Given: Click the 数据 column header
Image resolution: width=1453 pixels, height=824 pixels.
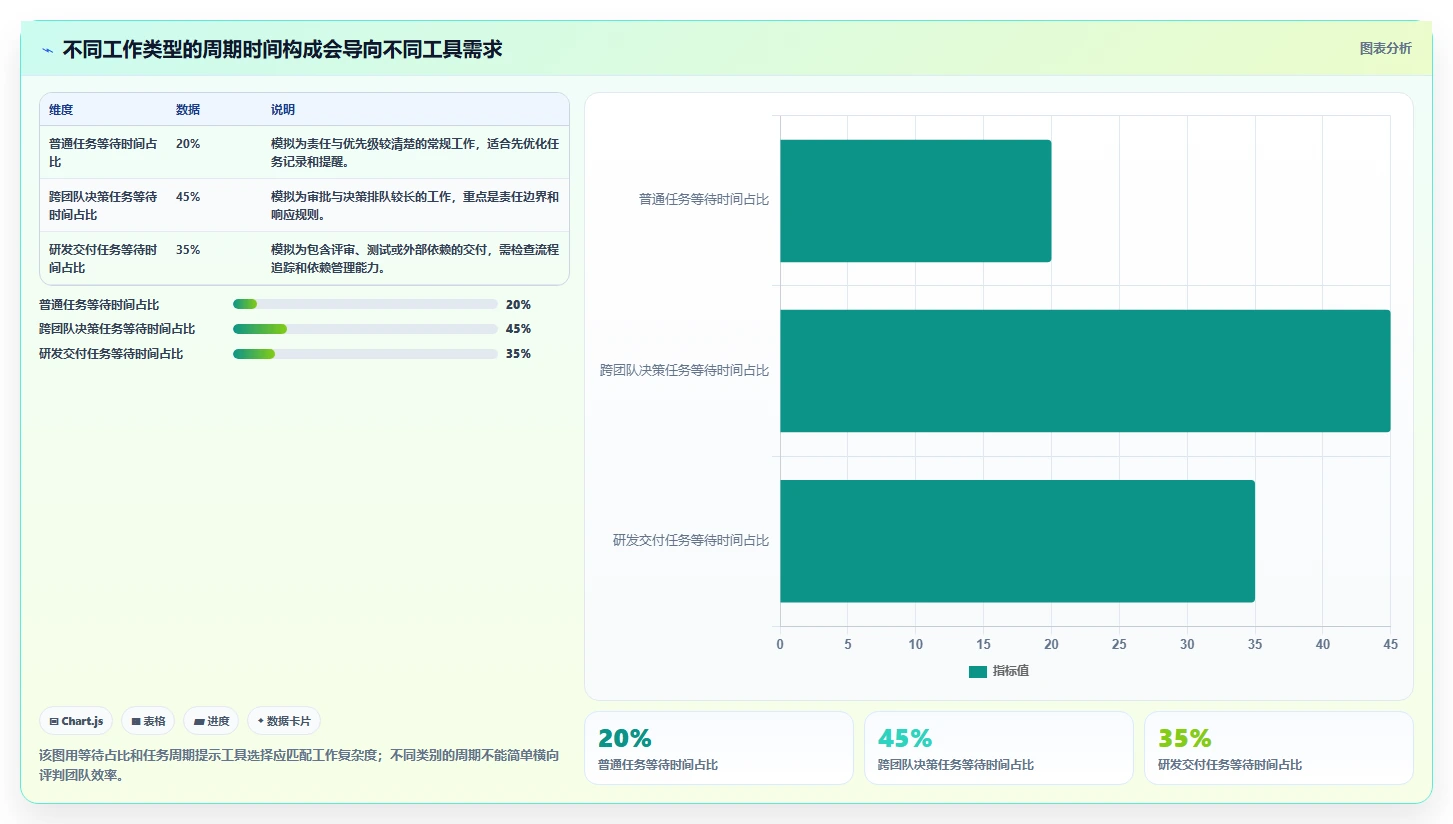Looking at the screenshot, I should (188, 110).
